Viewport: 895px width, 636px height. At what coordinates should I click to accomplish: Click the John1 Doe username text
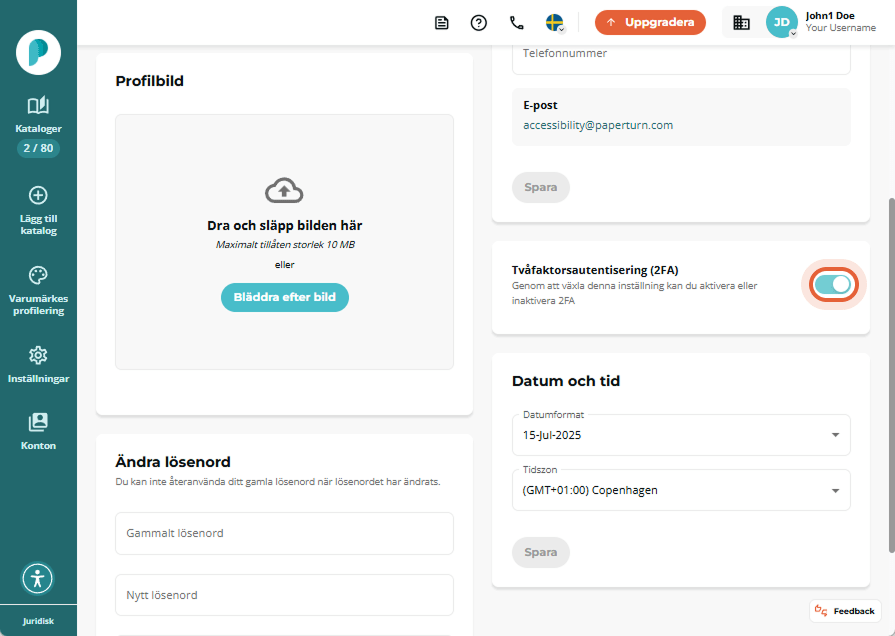point(830,16)
